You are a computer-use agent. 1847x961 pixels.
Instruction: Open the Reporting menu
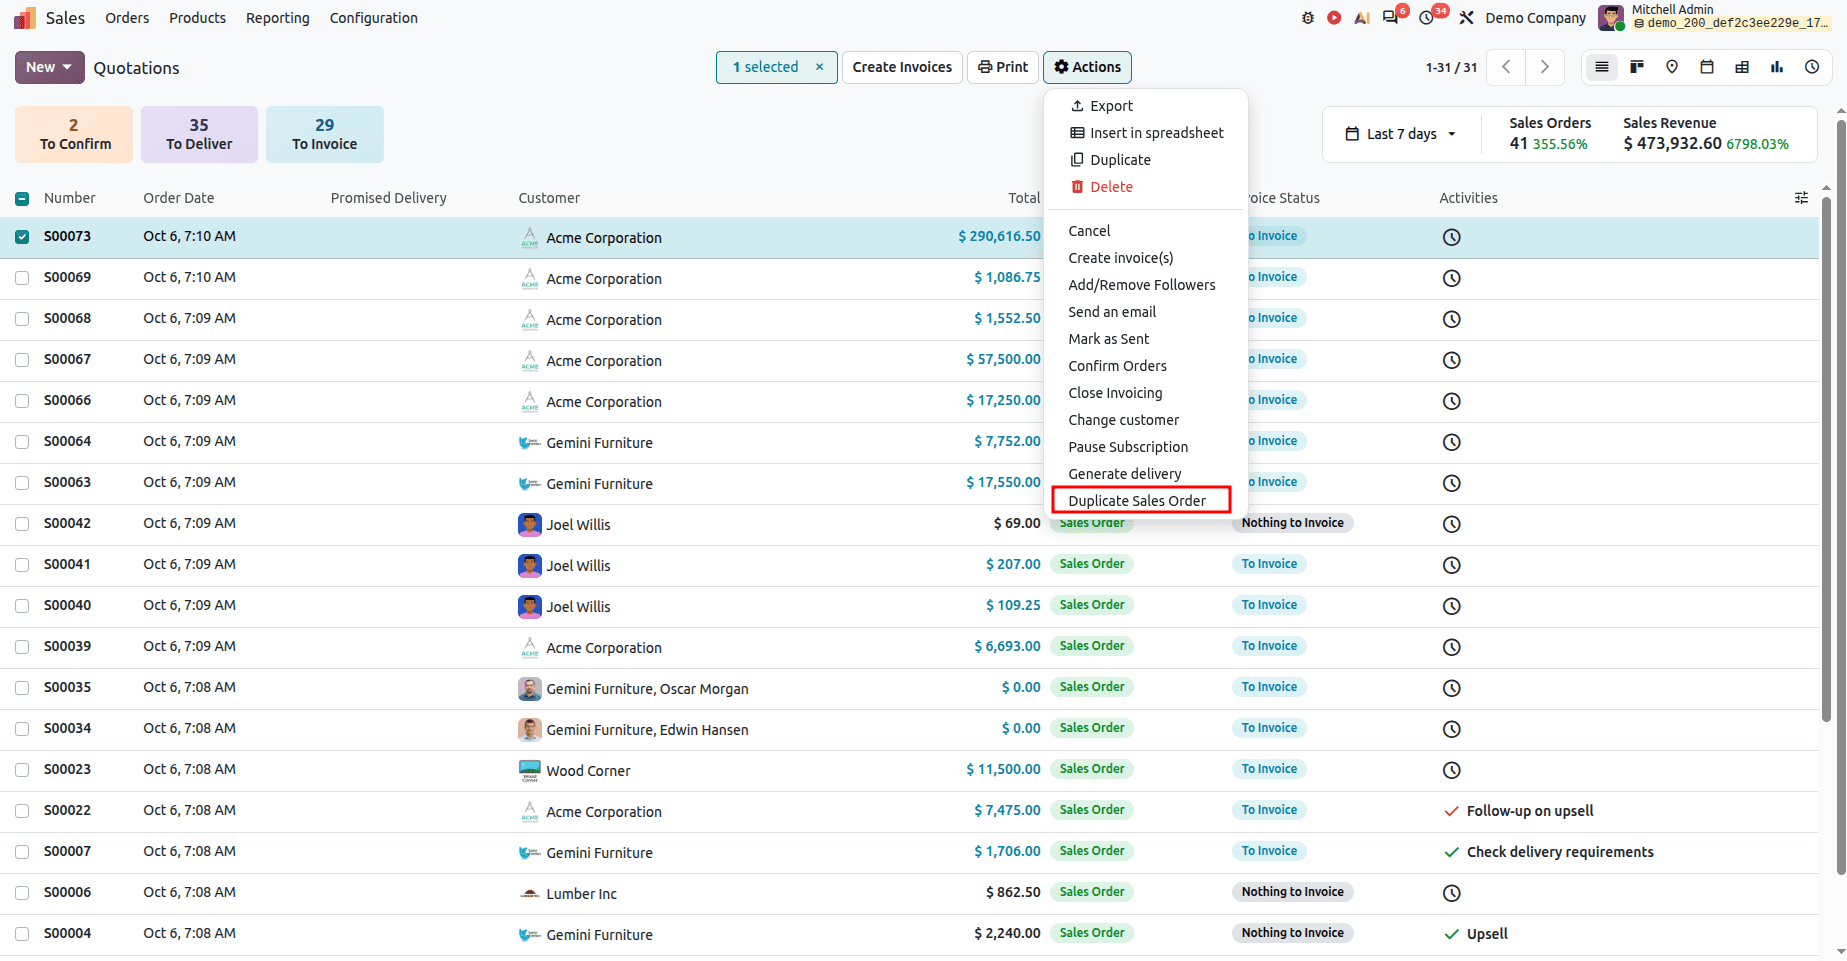(277, 18)
